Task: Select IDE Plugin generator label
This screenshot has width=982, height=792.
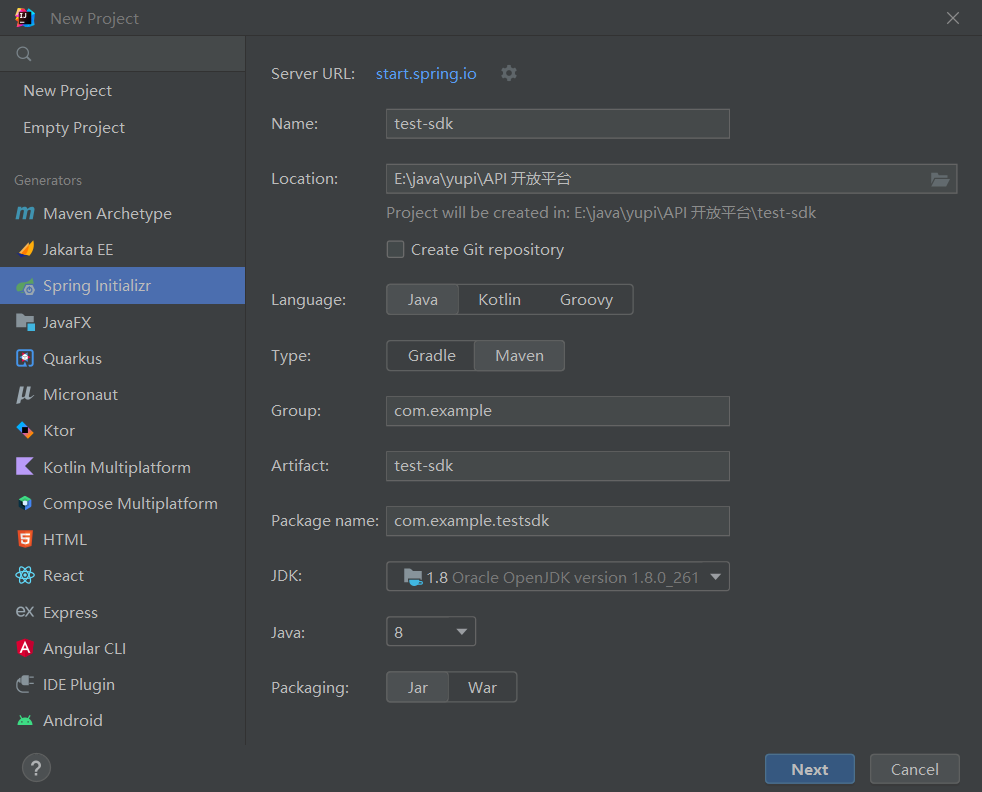Action: [x=79, y=684]
